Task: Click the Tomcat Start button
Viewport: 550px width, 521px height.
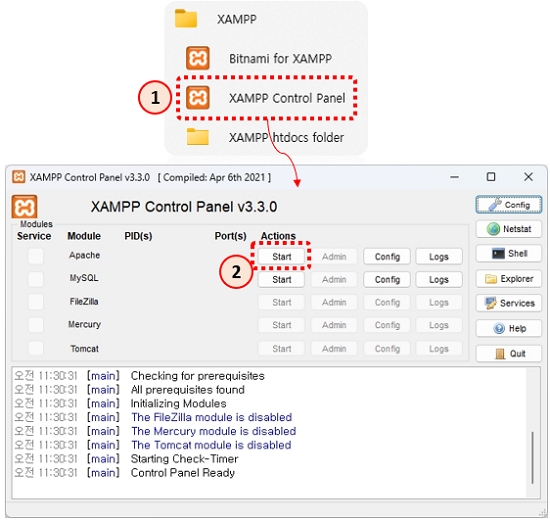Action: click(281, 349)
